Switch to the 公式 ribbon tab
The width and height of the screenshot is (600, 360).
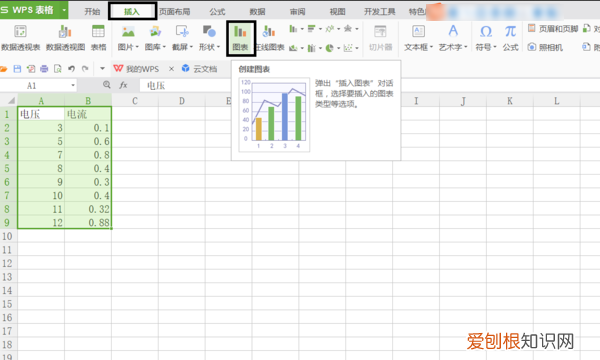point(217,11)
